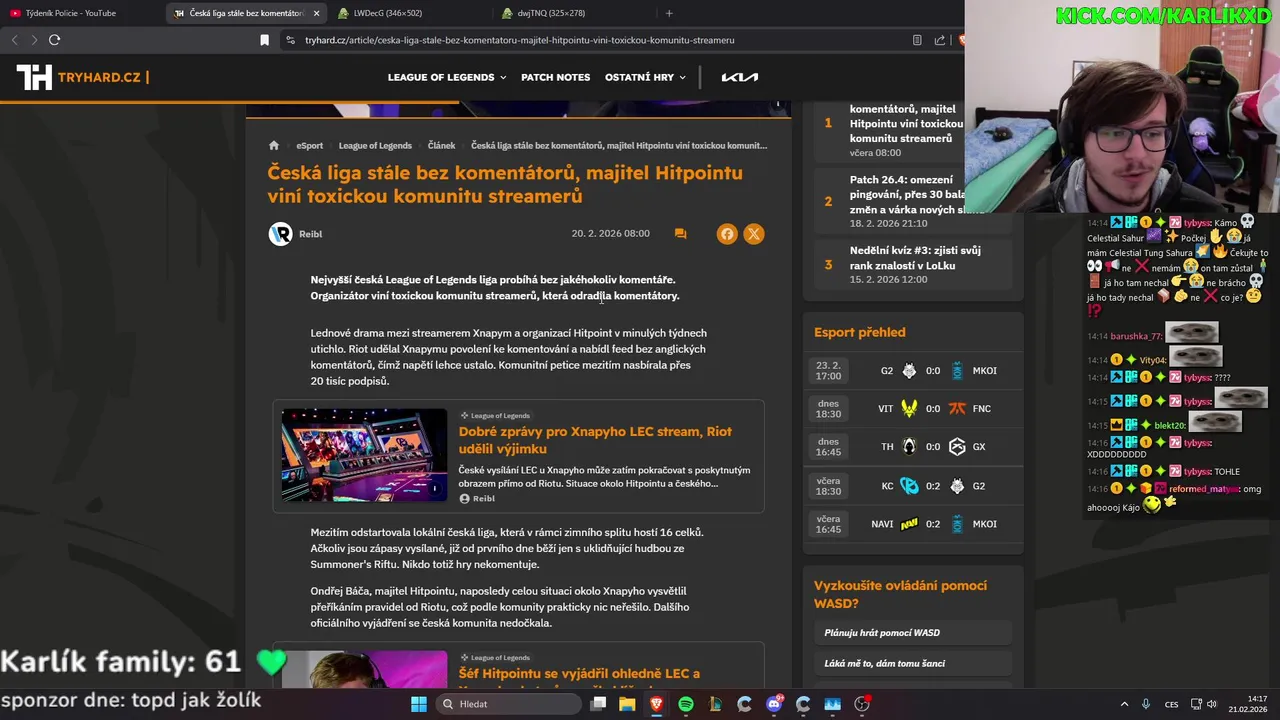This screenshot has width=1280, height=720.
Task: Switch to the LWDecG image tab
Action: tap(410, 13)
